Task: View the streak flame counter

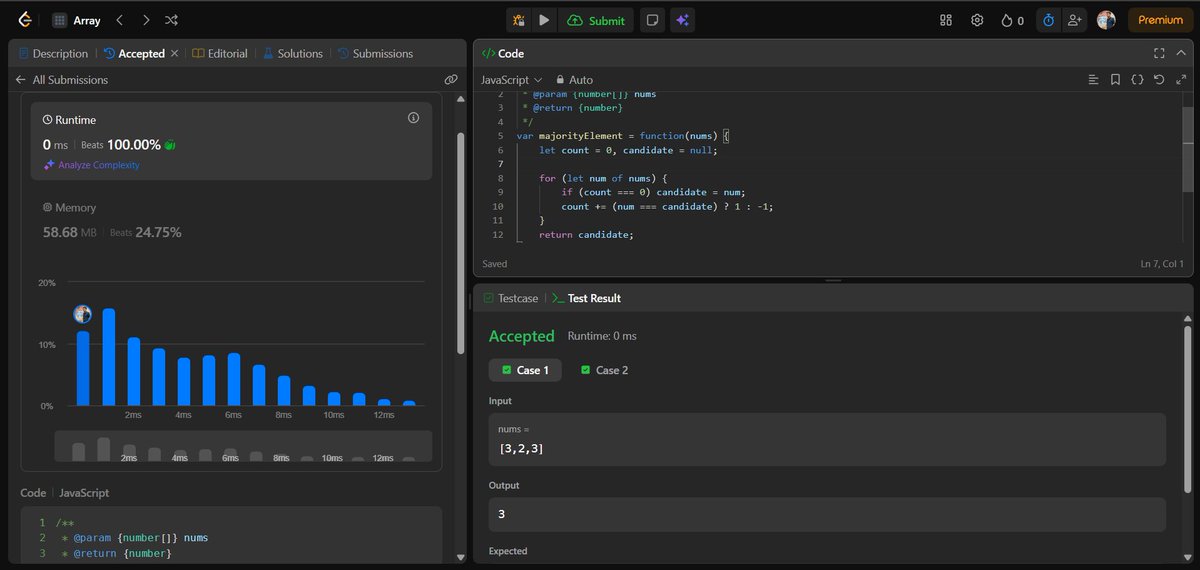Action: pyautogui.click(x=1012, y=20)
